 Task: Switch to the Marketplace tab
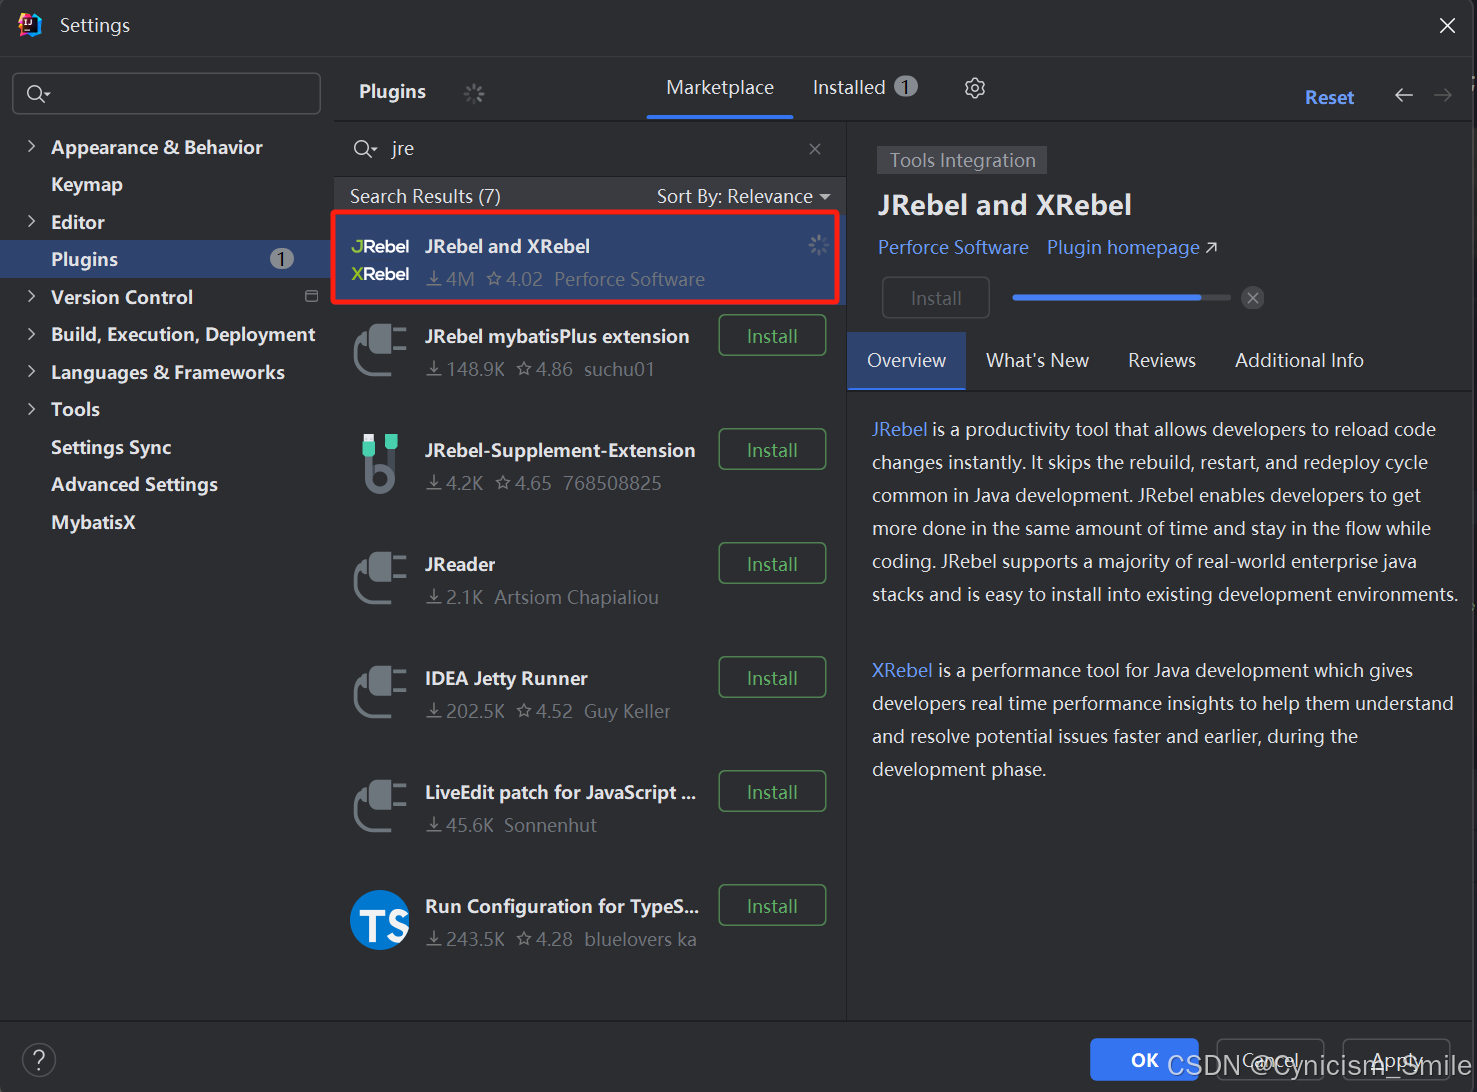720,88
